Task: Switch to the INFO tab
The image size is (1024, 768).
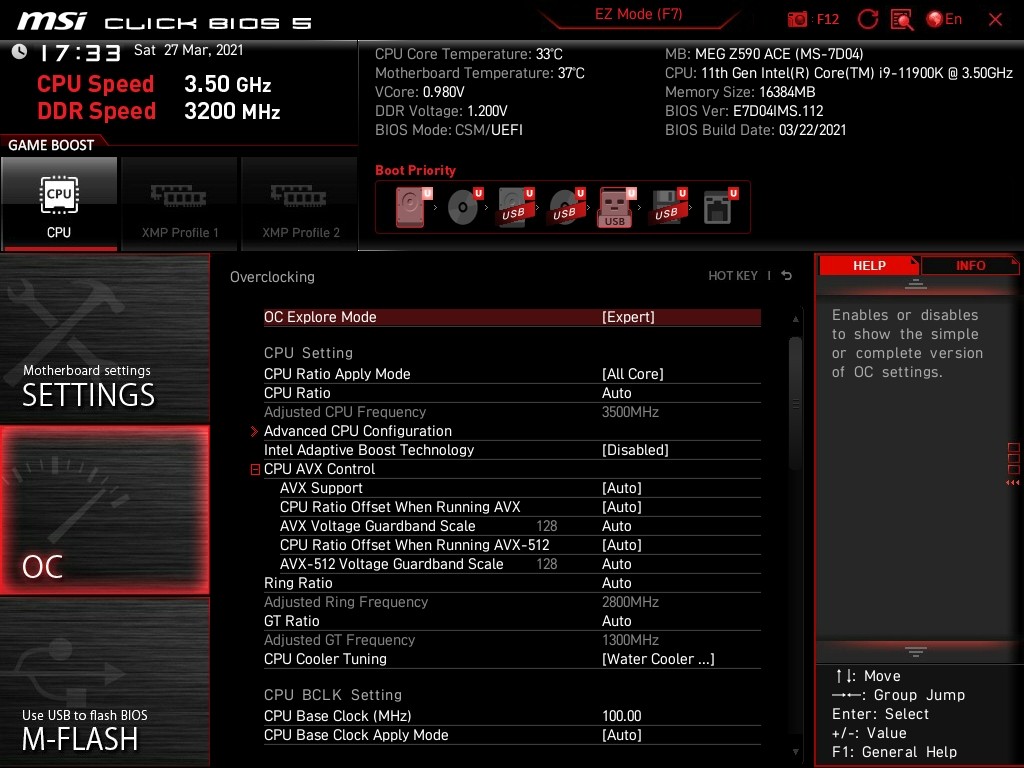Action: 969,266
